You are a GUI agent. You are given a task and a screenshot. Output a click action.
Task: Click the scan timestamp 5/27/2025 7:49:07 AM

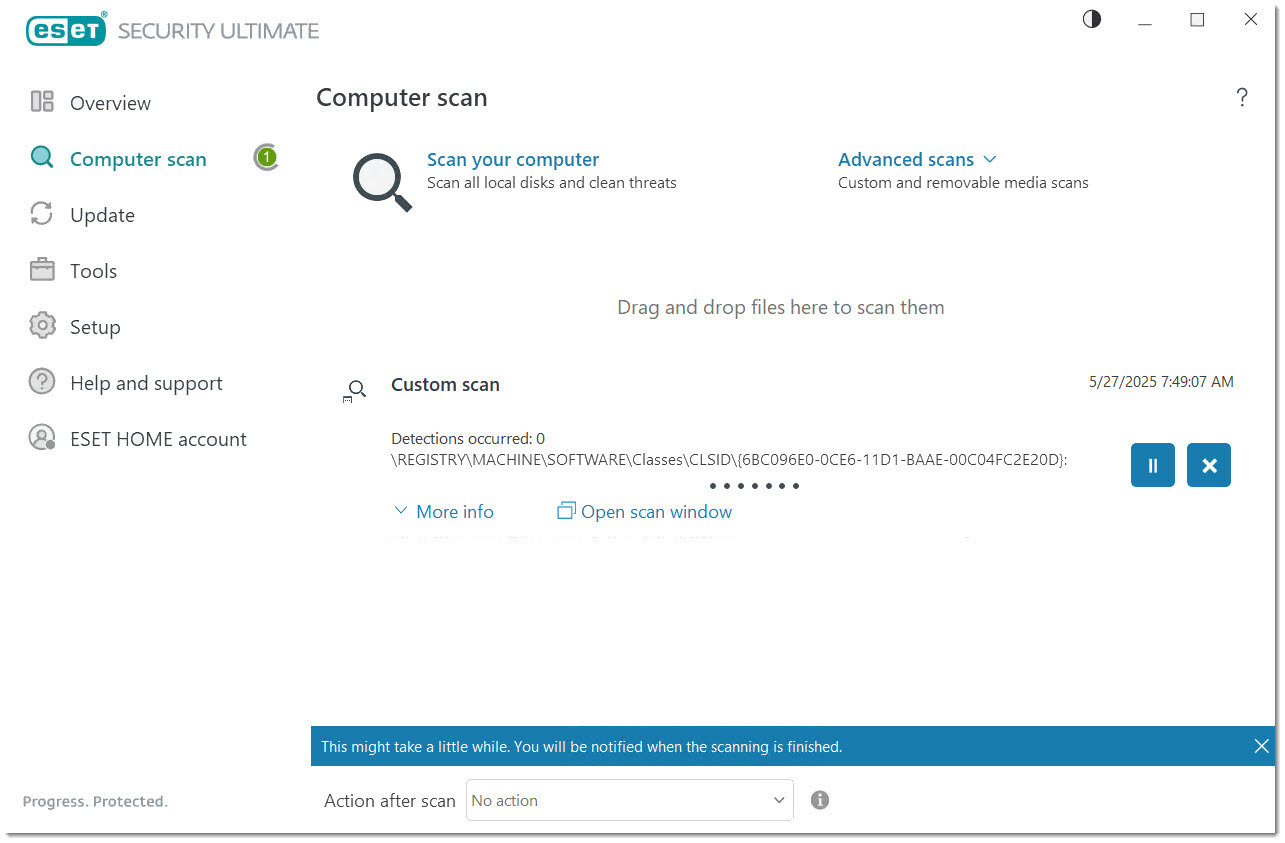tap(1161, 381)
